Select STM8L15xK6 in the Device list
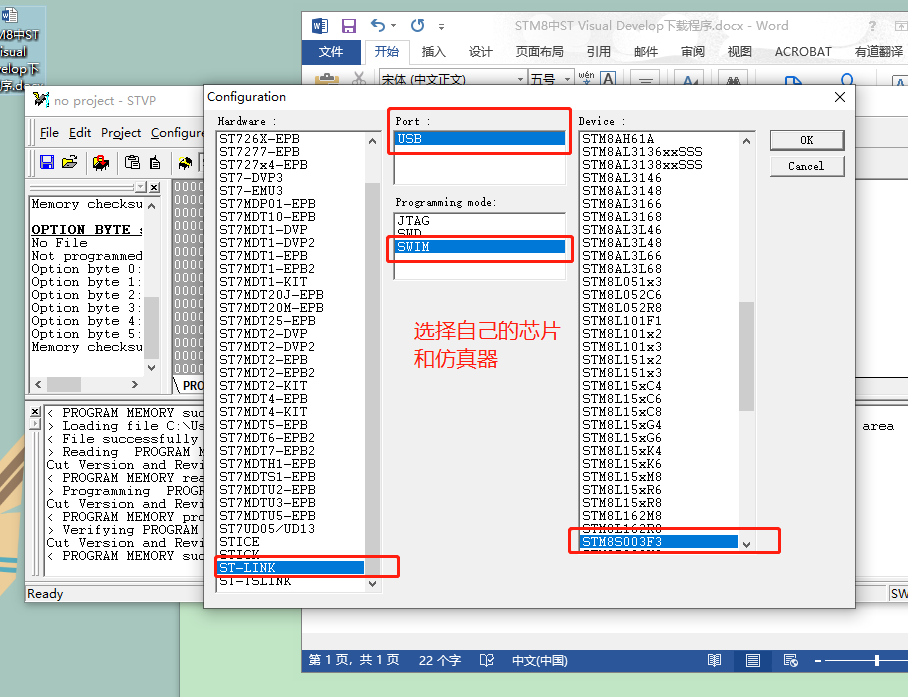Viewport: 908px width, 697px height. tap(658, 464)
